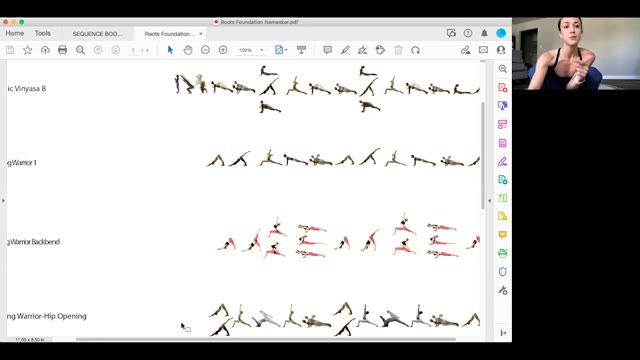Click the page number input field
This screenshot has width=640, height=360.
tap(133, 50)
